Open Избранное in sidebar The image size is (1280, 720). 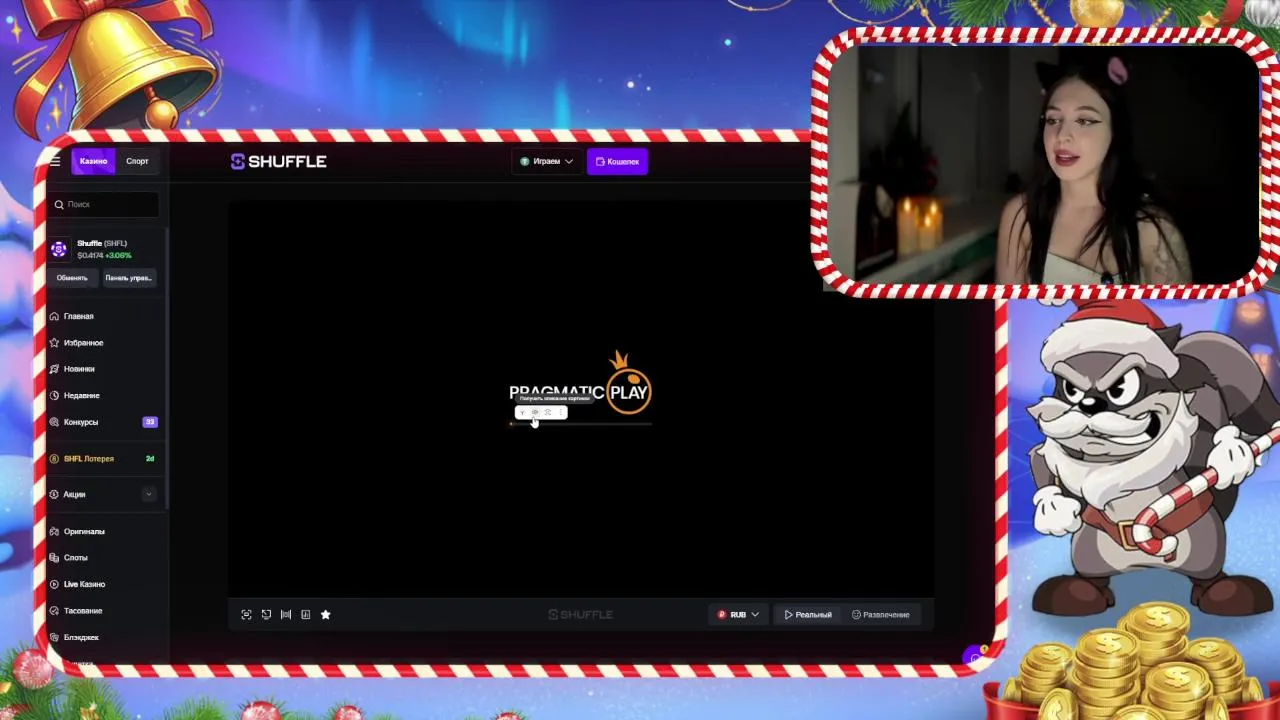click(83, 343)
